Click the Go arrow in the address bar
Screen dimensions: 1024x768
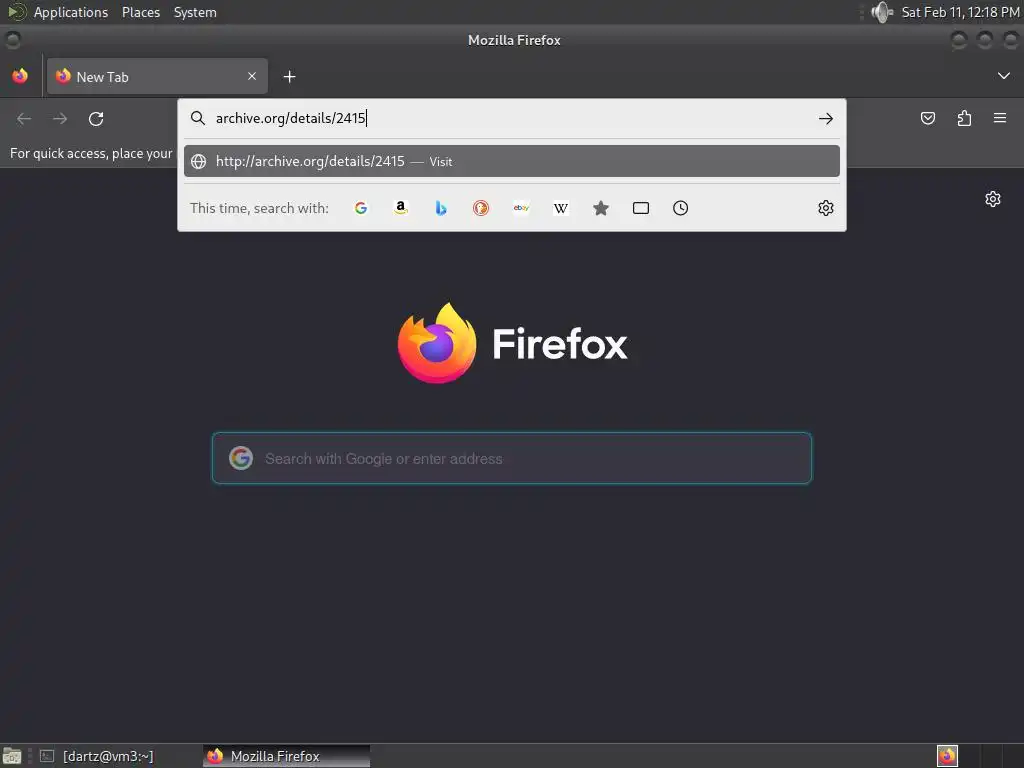click(x=825, y=118)
